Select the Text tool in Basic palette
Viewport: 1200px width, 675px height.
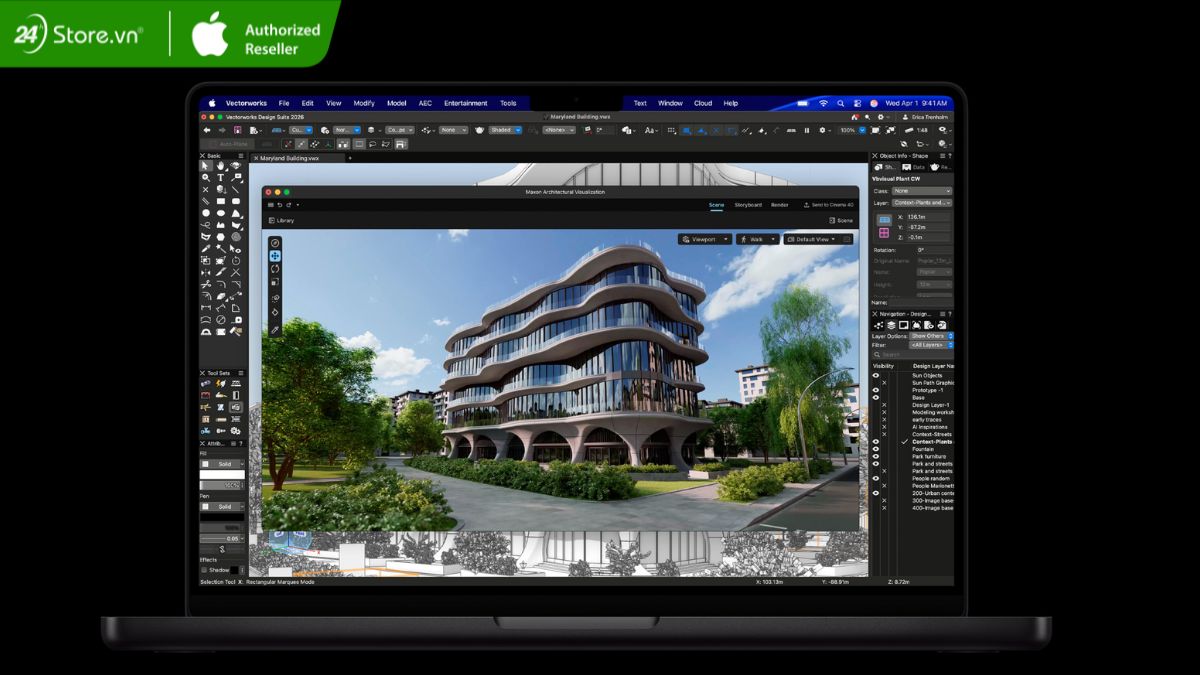point(220,178)
